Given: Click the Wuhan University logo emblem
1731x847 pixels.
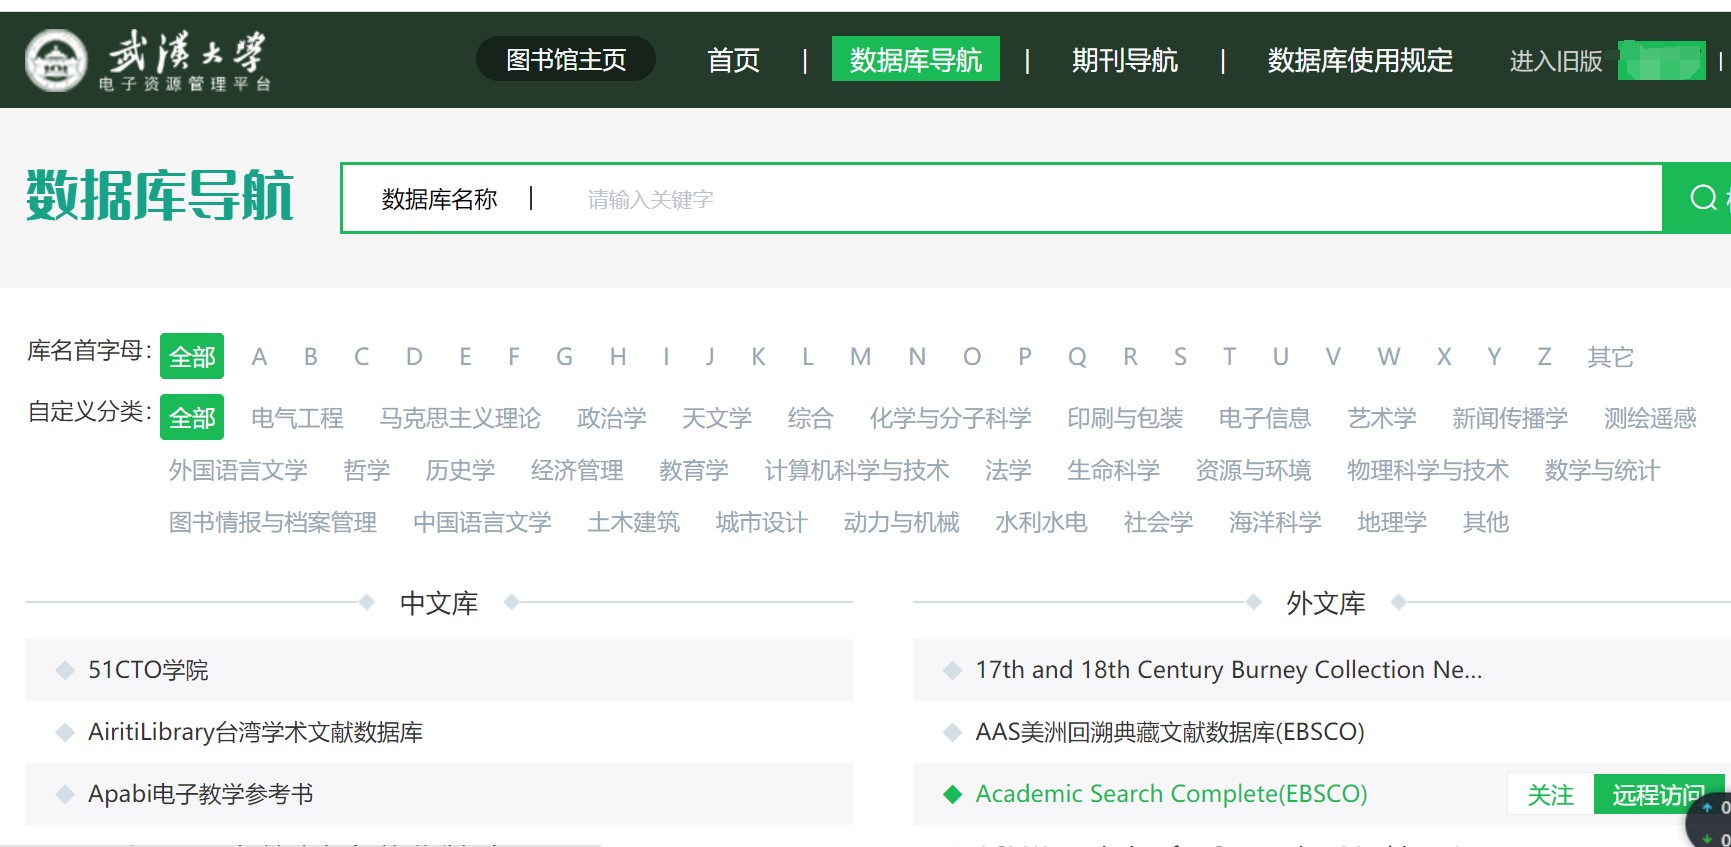Looking at the screenshot, I should tap(56, 60).
